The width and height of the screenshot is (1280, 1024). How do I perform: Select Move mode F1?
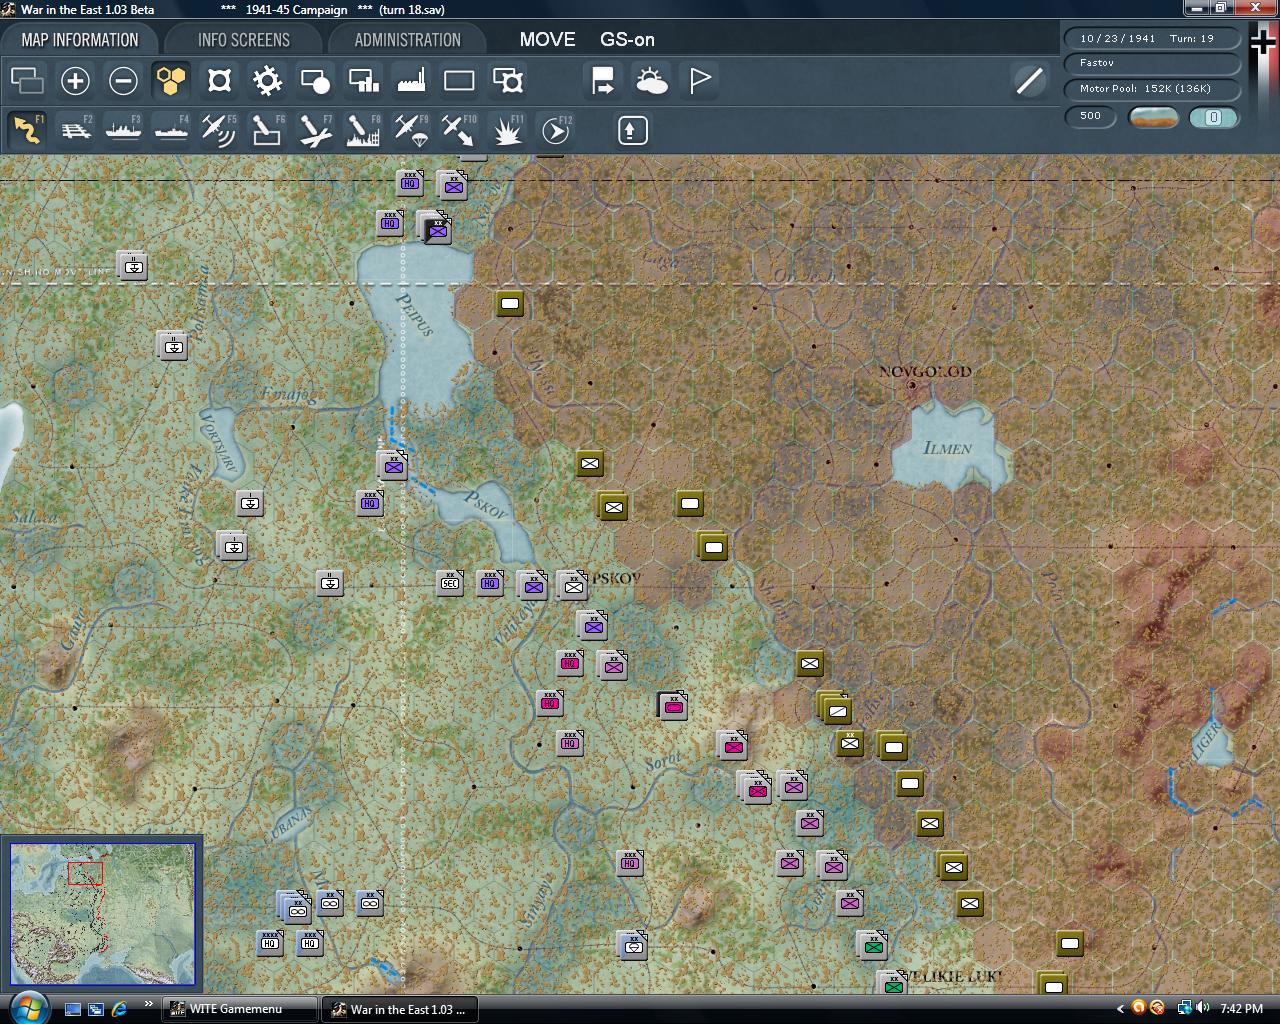tap(27, 130)
